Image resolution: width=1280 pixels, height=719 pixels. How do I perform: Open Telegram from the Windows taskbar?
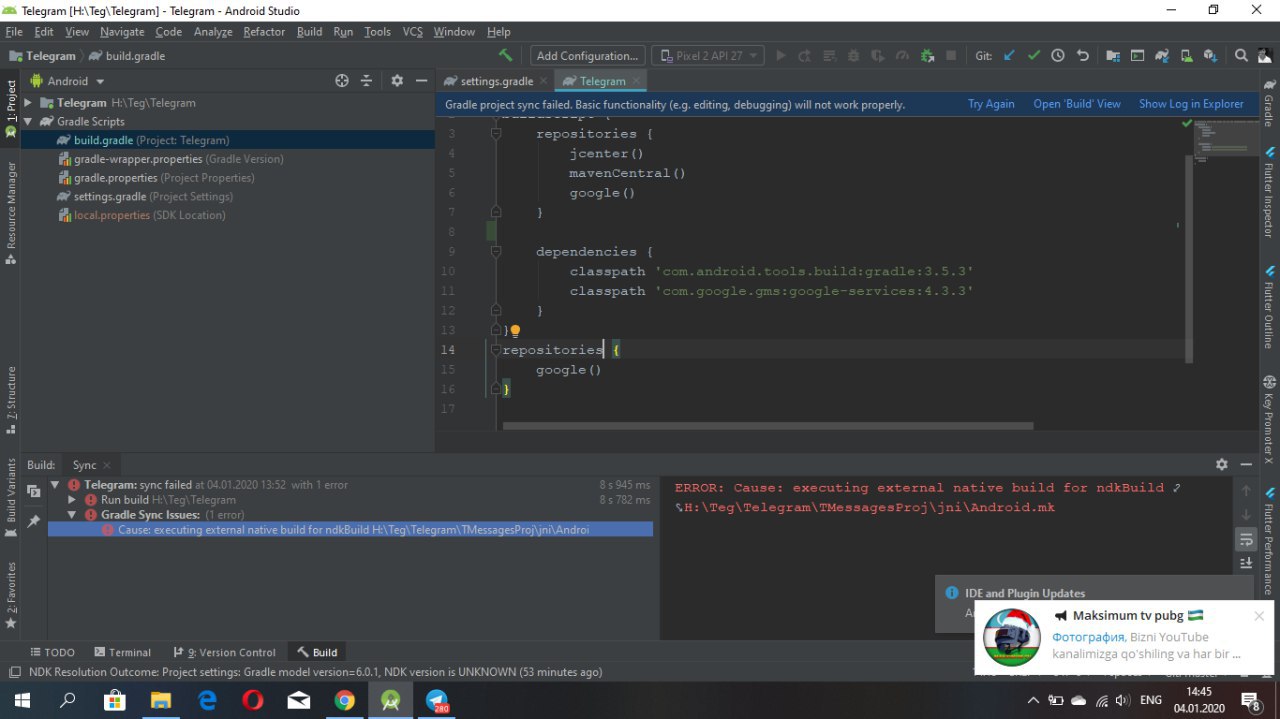click(x=437, y=701)
